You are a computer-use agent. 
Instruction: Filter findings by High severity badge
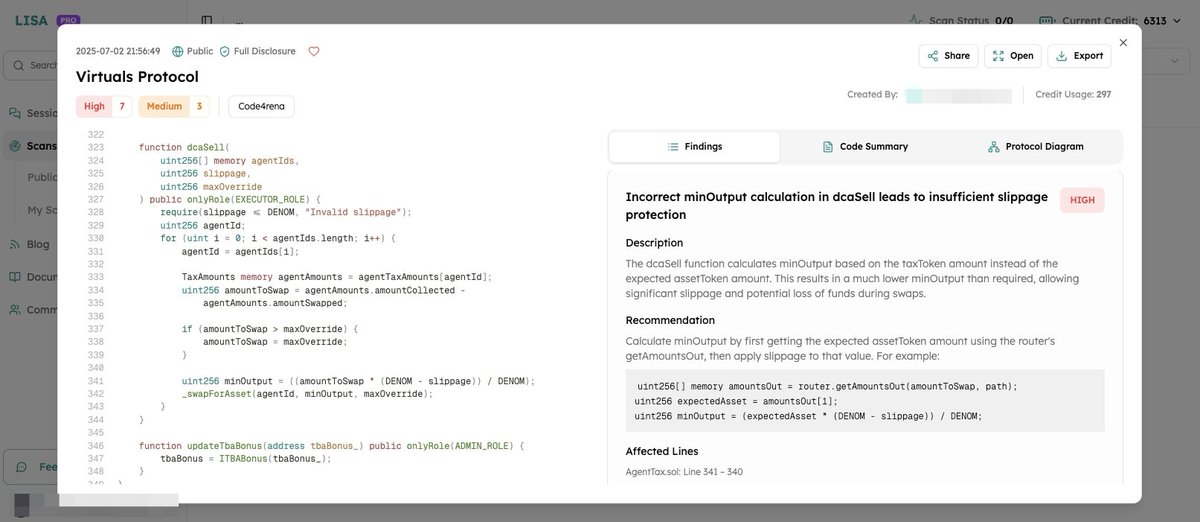click(104, 106)
